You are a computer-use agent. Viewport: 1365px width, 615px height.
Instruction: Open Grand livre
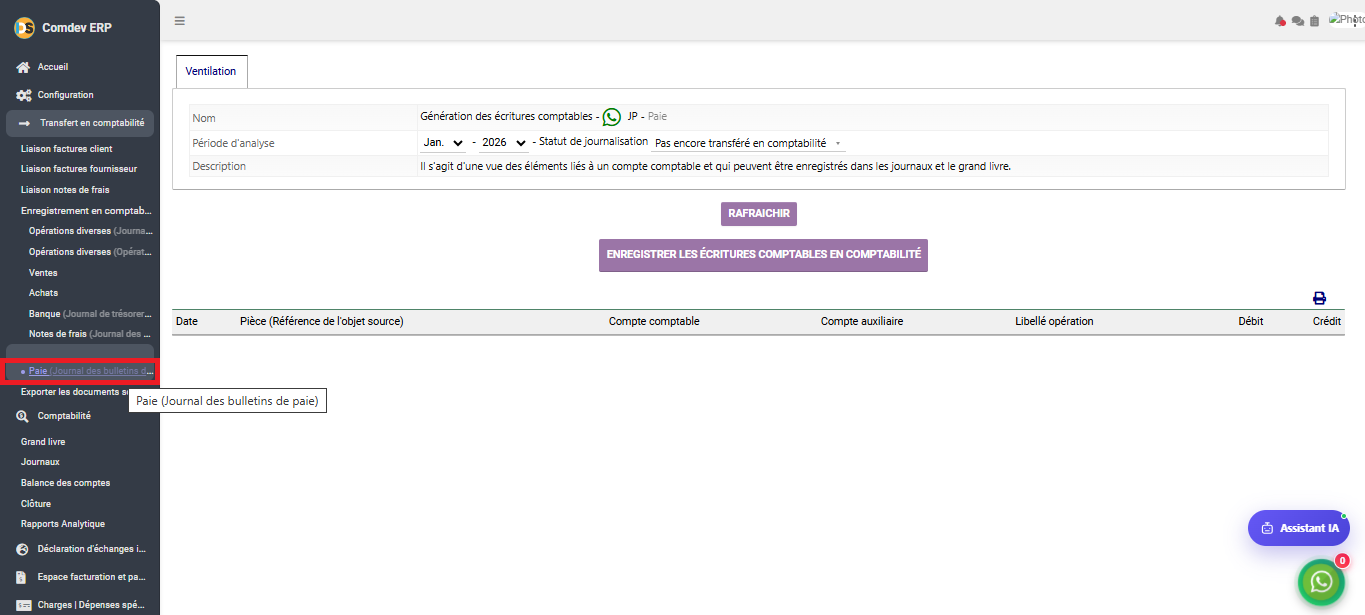point(43,442)
